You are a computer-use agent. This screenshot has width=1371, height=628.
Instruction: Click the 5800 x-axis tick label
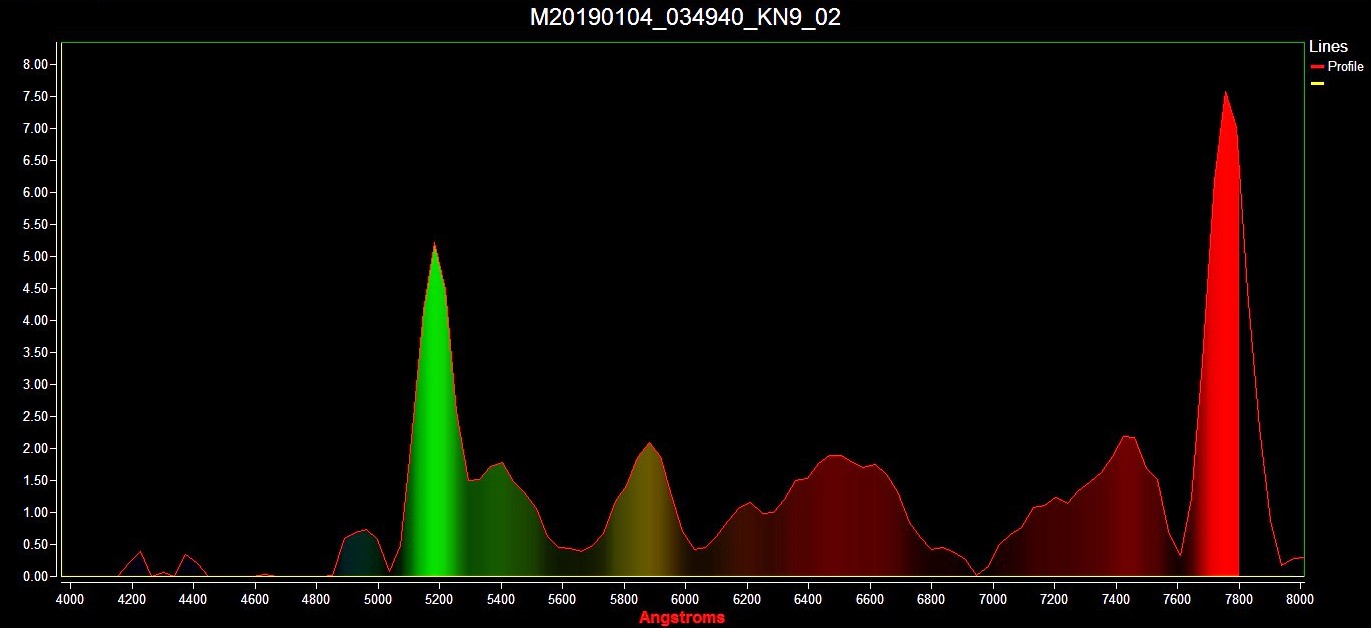tap(624, 600)
